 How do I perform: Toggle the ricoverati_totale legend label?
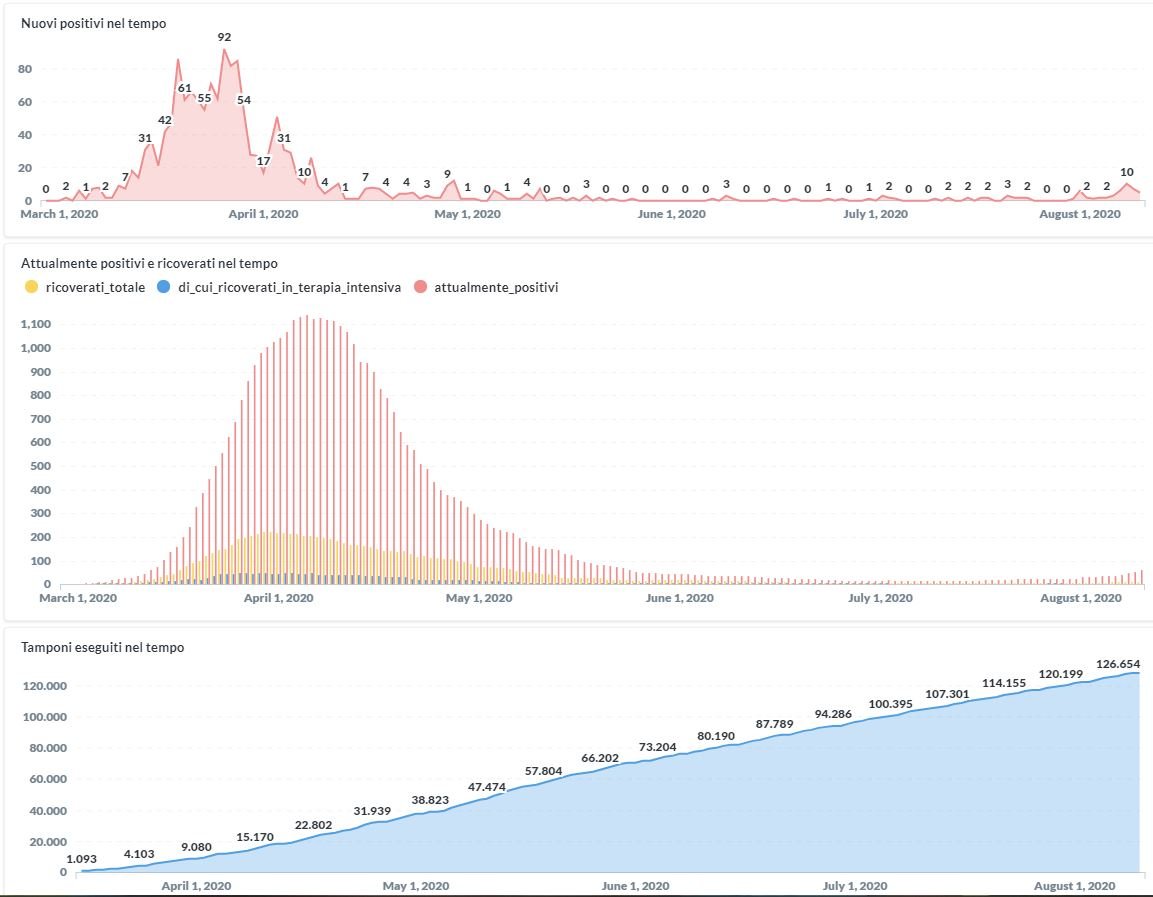tap(95, 287)
